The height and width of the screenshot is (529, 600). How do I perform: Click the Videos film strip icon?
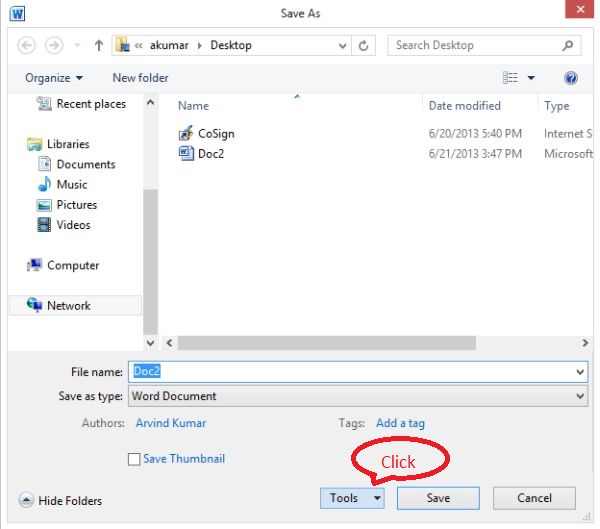[x=44, y=225]
